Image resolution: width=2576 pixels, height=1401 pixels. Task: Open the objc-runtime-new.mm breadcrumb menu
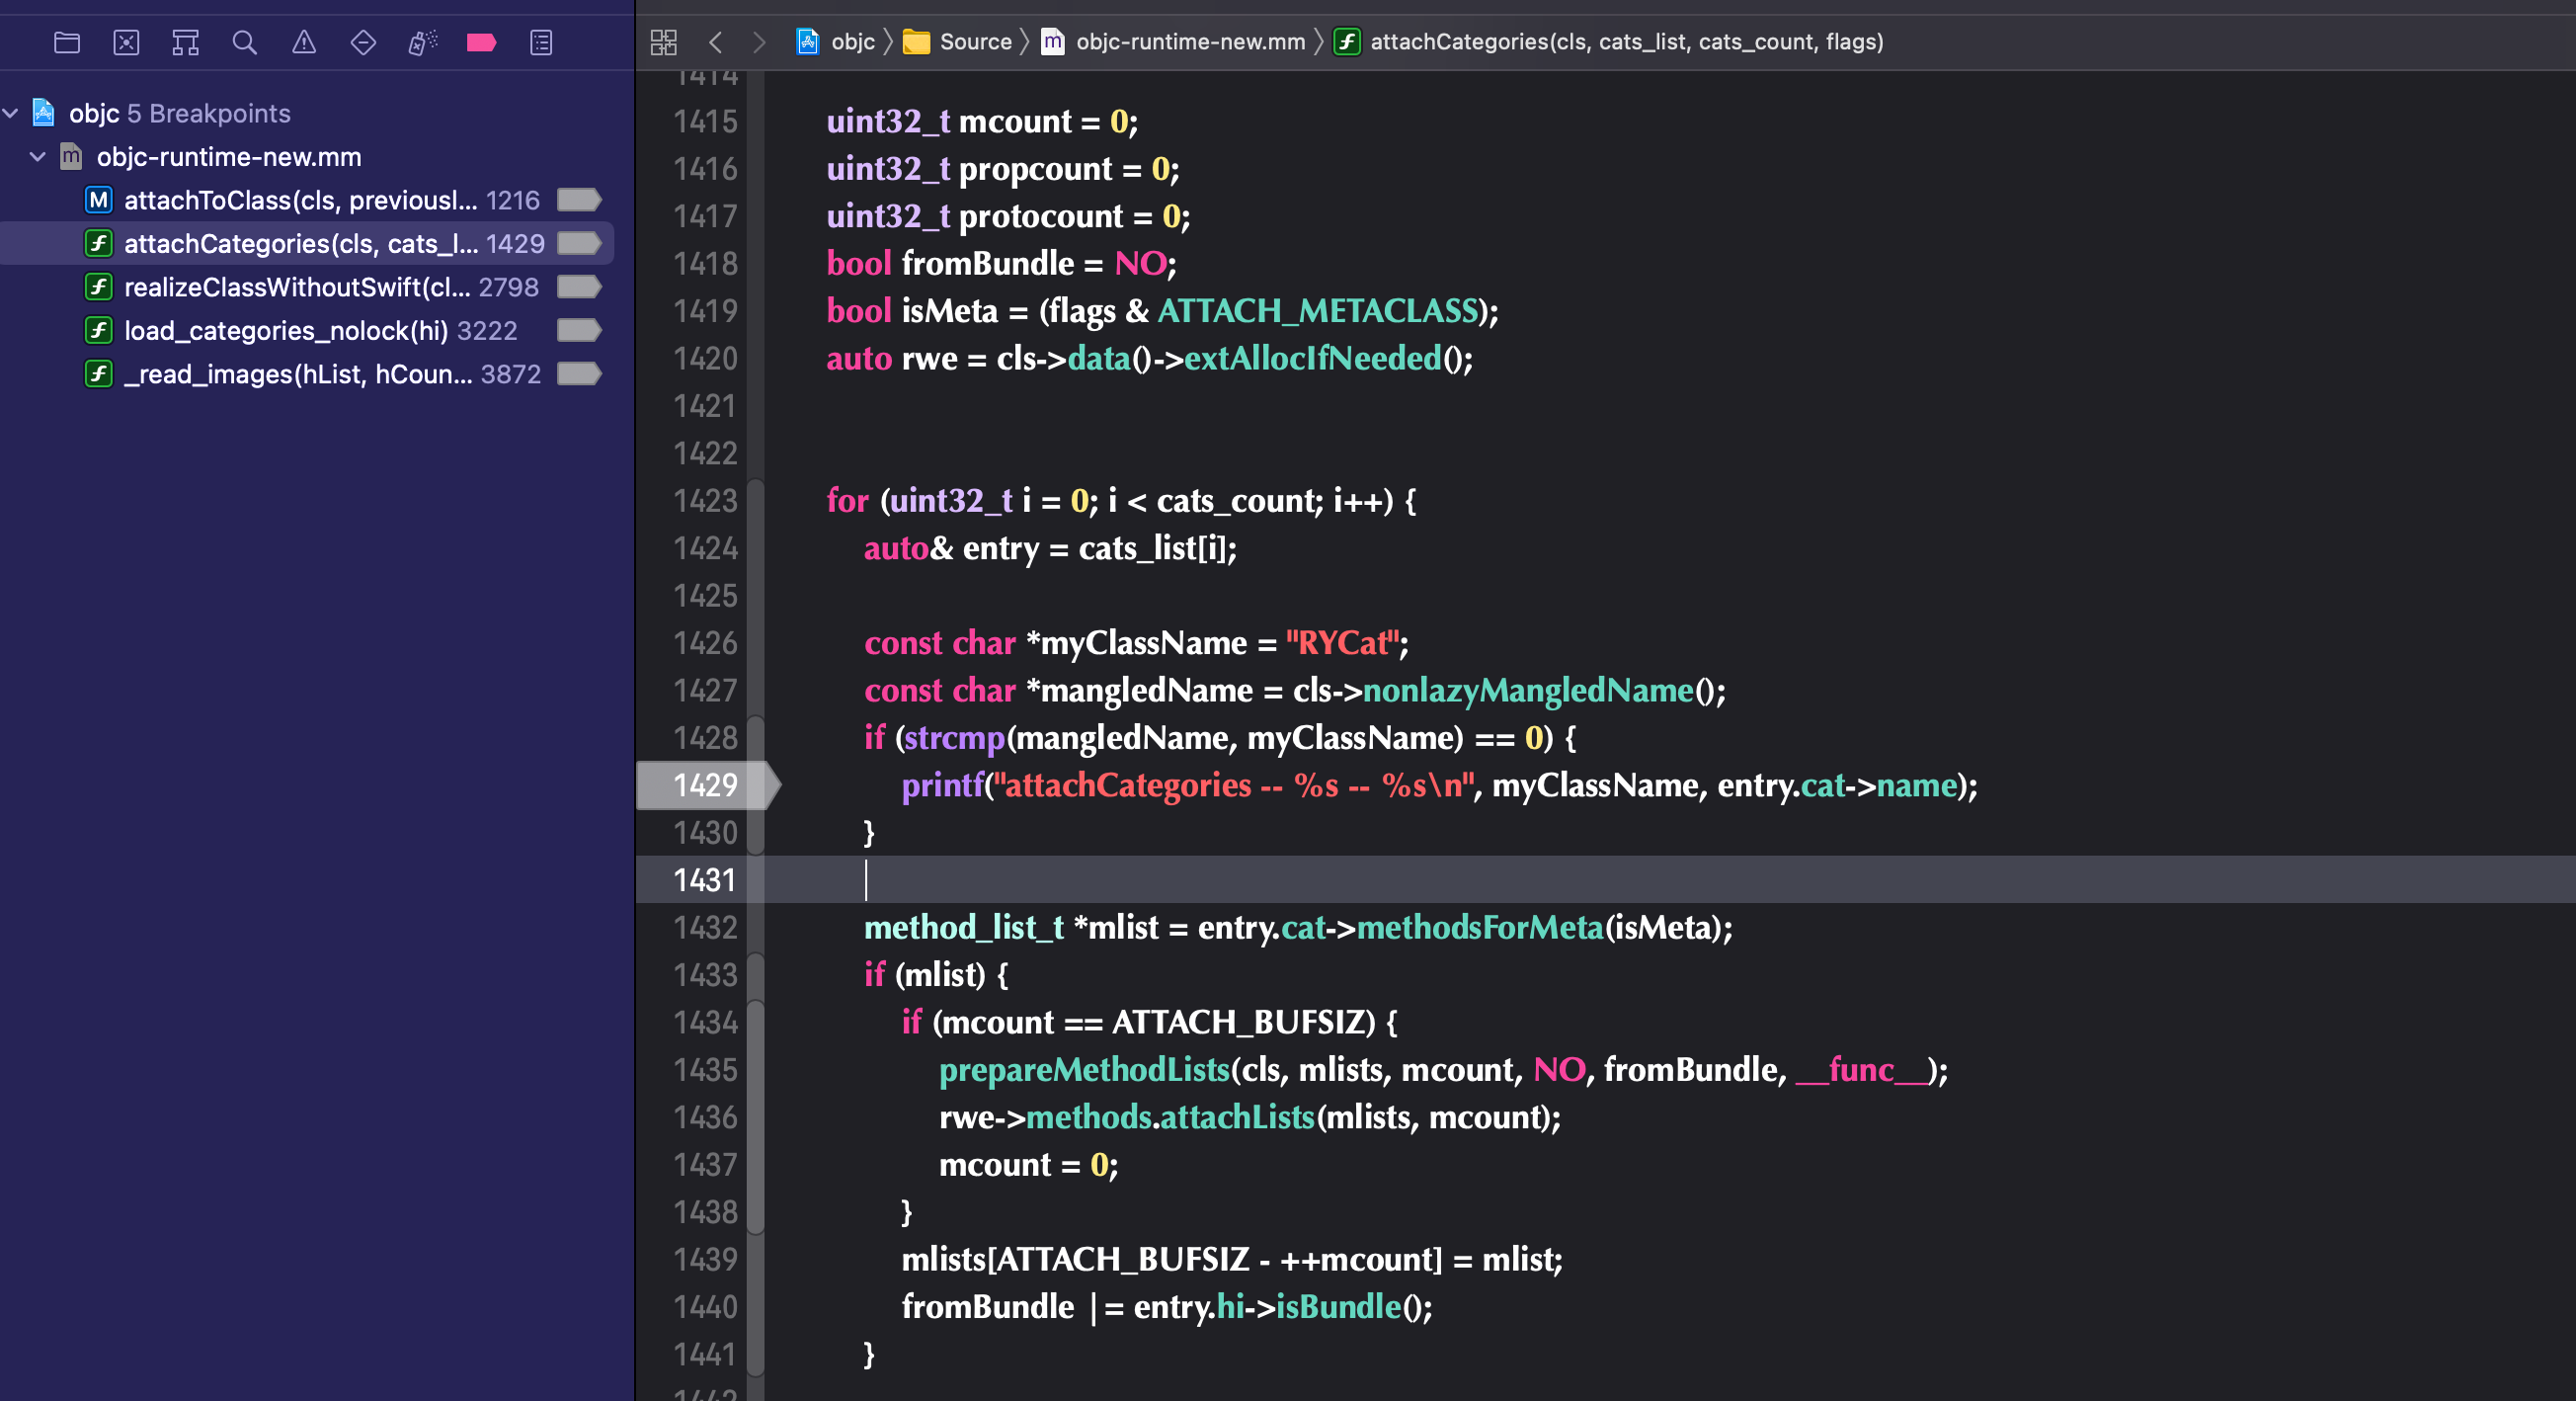point(1190,42)
